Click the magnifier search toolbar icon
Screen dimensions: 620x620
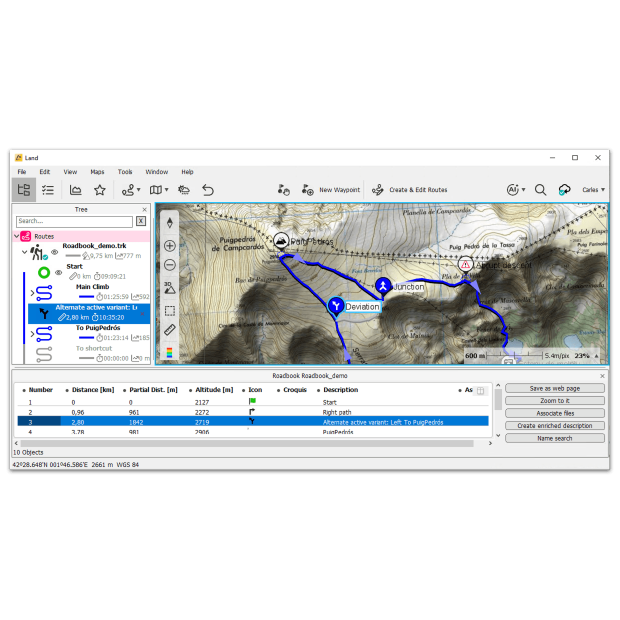click(x=540, y=190)
